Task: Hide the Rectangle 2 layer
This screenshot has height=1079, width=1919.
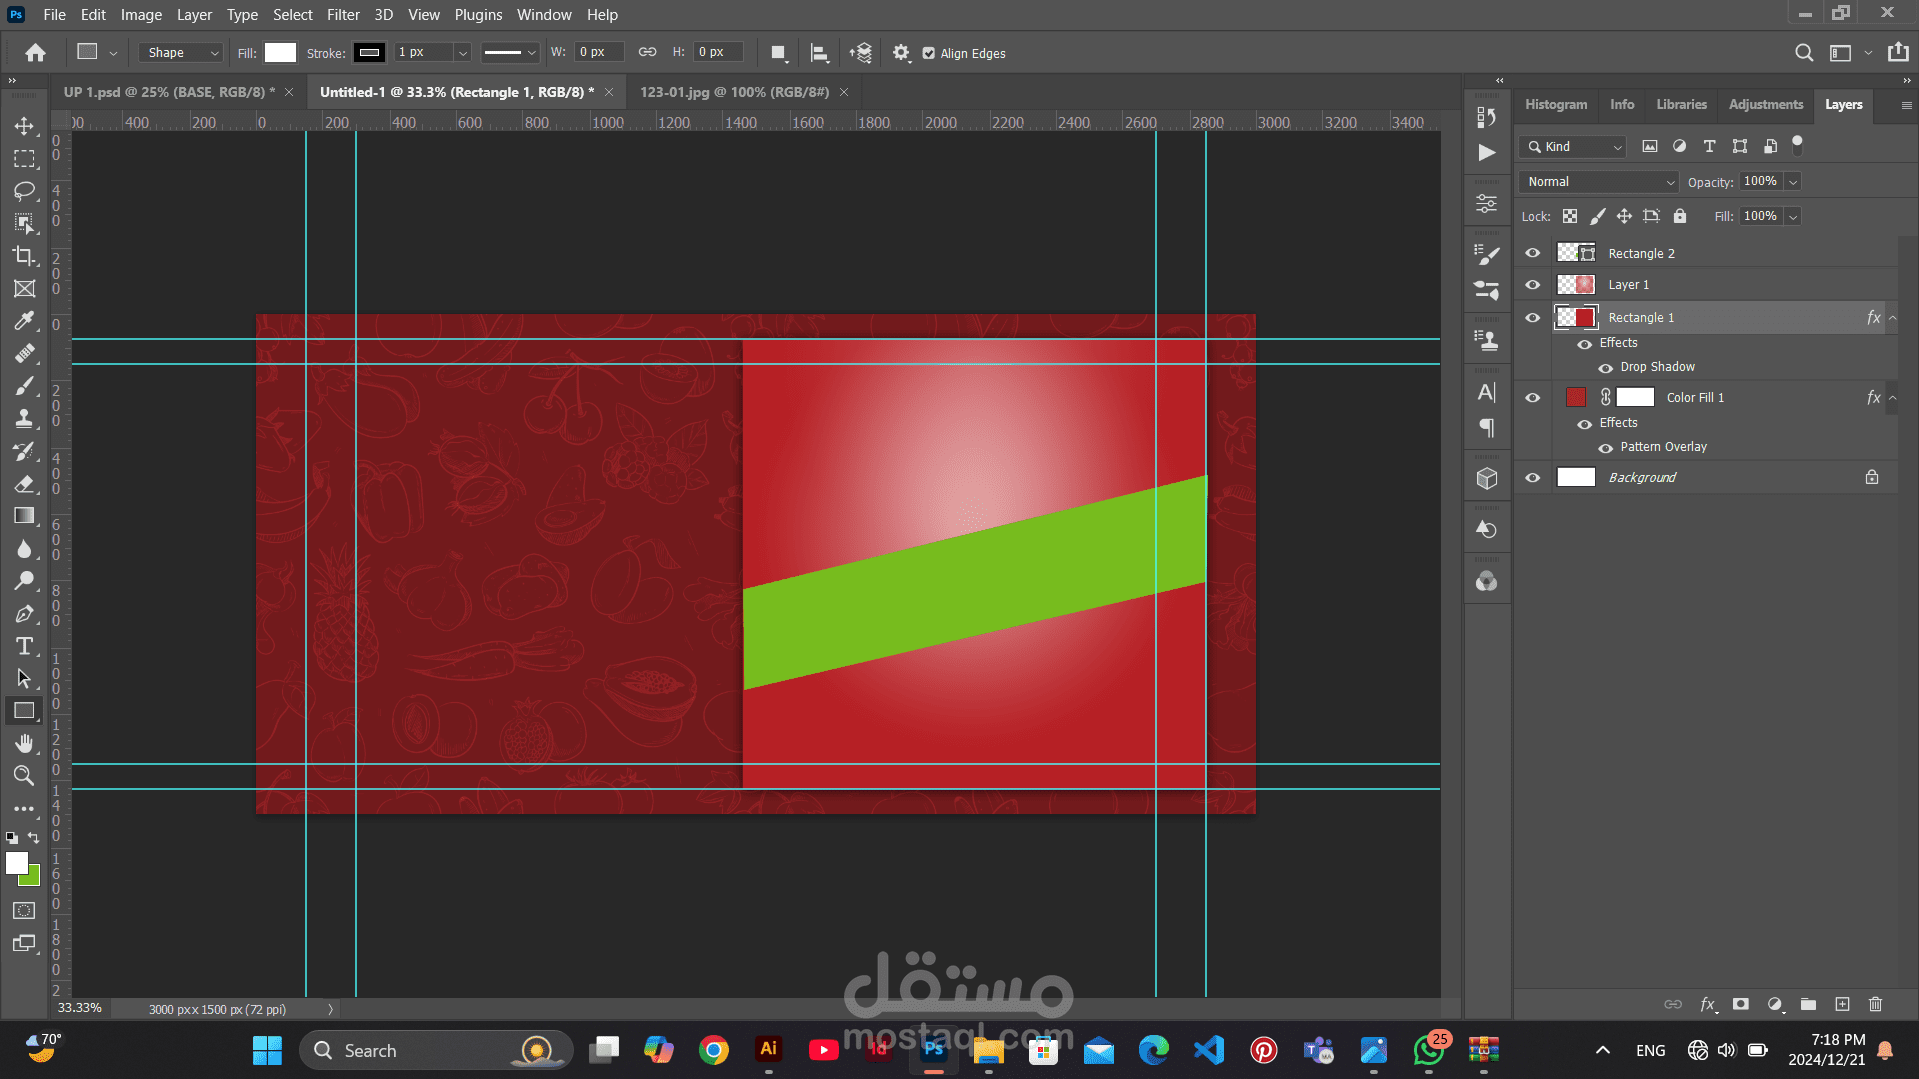Action: click(x=1532, y=253)
